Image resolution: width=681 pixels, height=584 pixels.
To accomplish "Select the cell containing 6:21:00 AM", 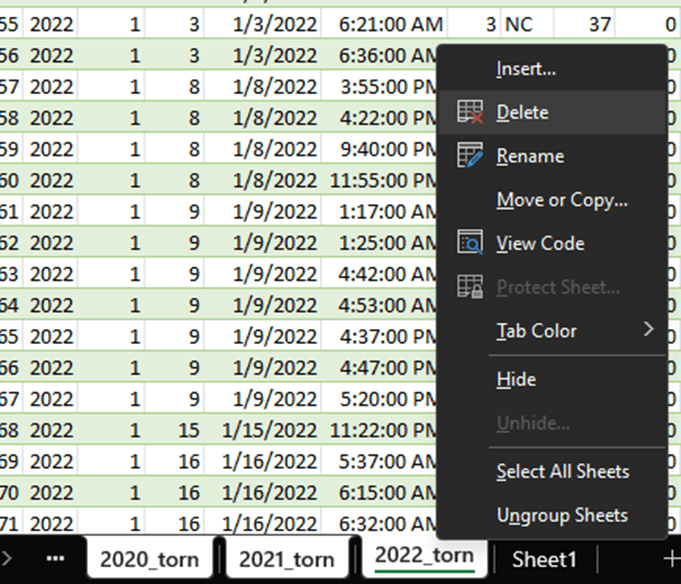I will point(384,24).
